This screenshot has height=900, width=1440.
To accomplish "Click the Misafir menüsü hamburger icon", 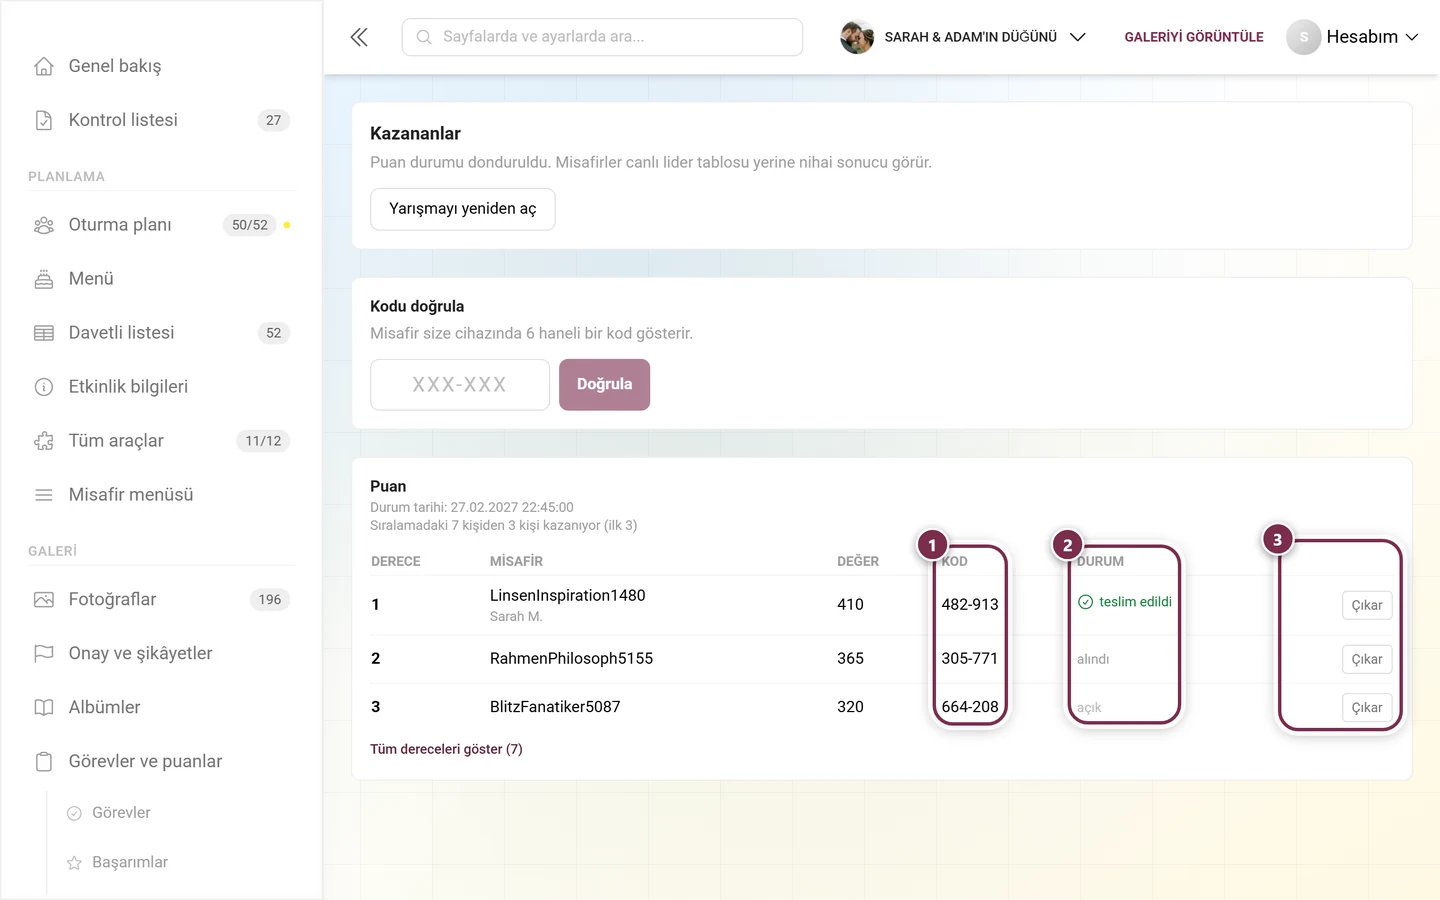I will pos(44,495).
